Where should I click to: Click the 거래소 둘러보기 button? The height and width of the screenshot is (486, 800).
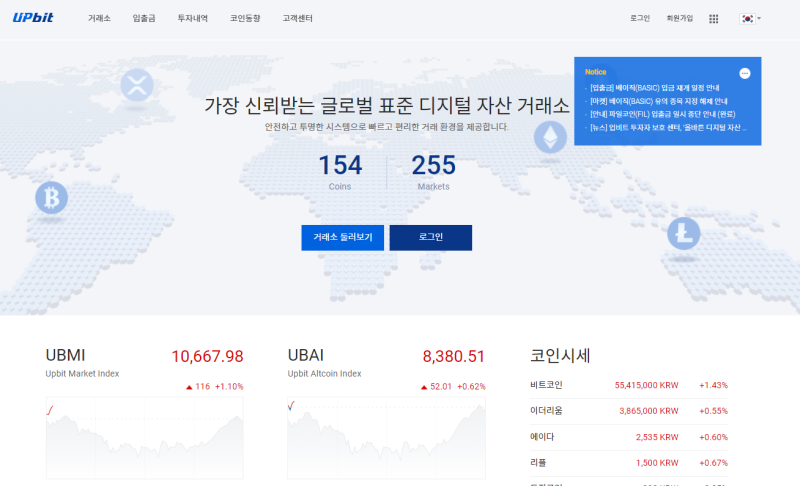point(342,238)
